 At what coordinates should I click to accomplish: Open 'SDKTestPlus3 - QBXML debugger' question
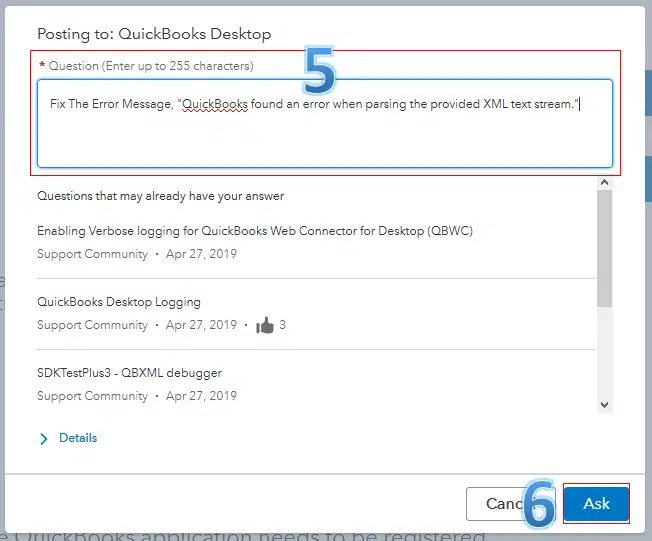129,373
